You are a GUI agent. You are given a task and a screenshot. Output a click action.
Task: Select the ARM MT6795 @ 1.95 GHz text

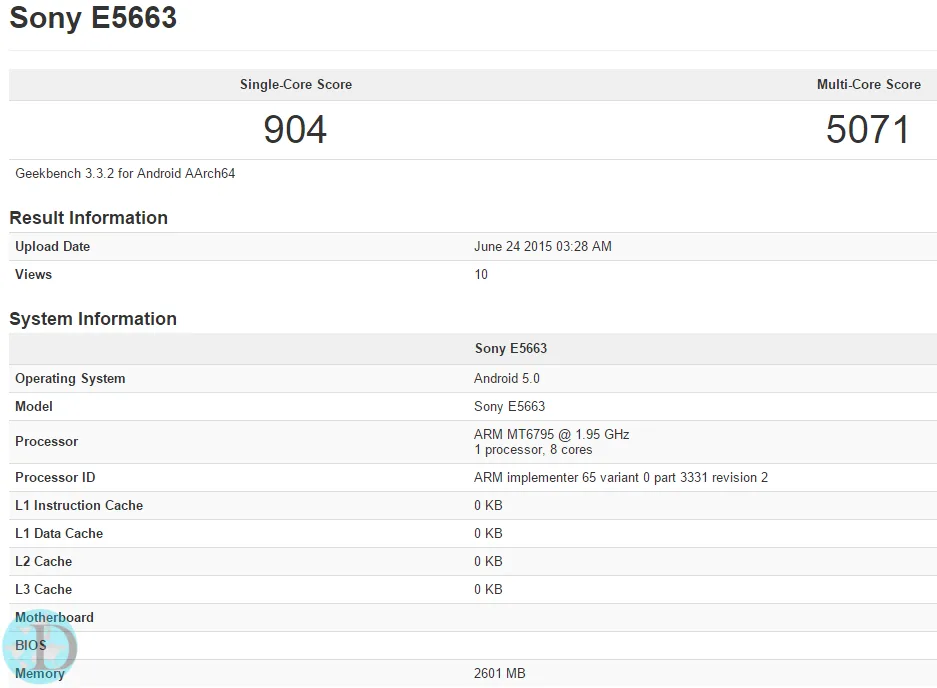552,435
